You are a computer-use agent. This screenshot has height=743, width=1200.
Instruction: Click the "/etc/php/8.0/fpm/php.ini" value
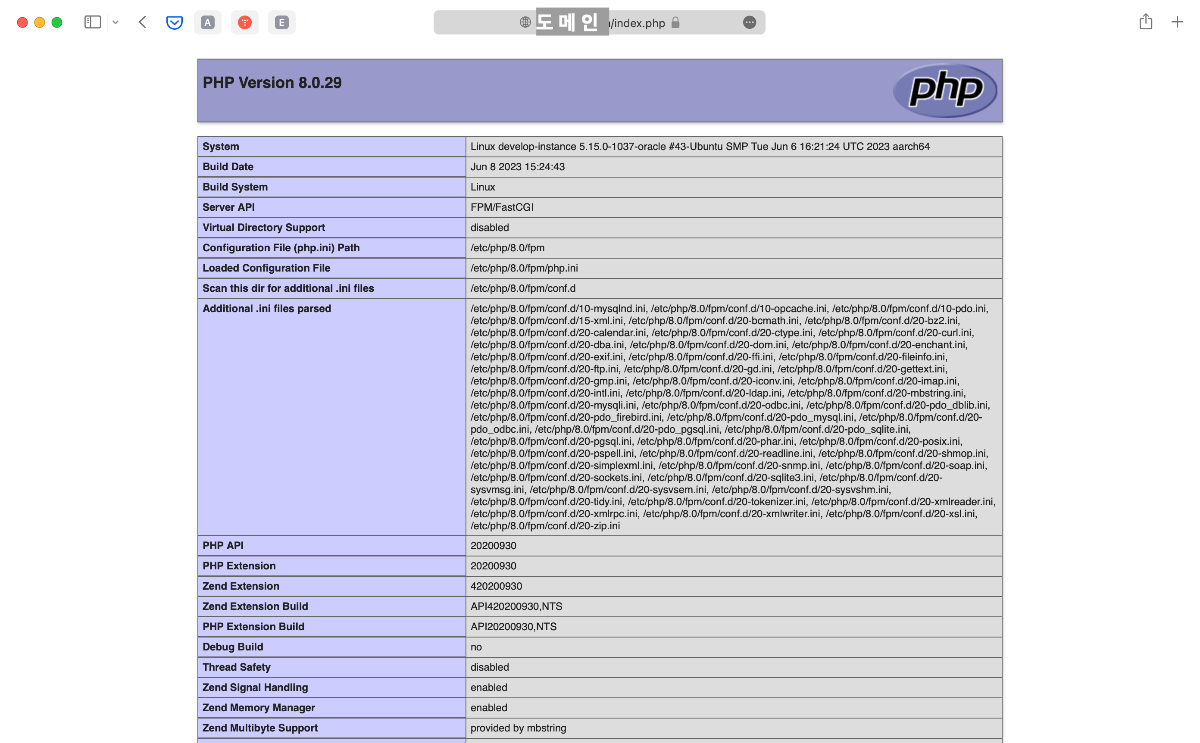pos(524,268)
